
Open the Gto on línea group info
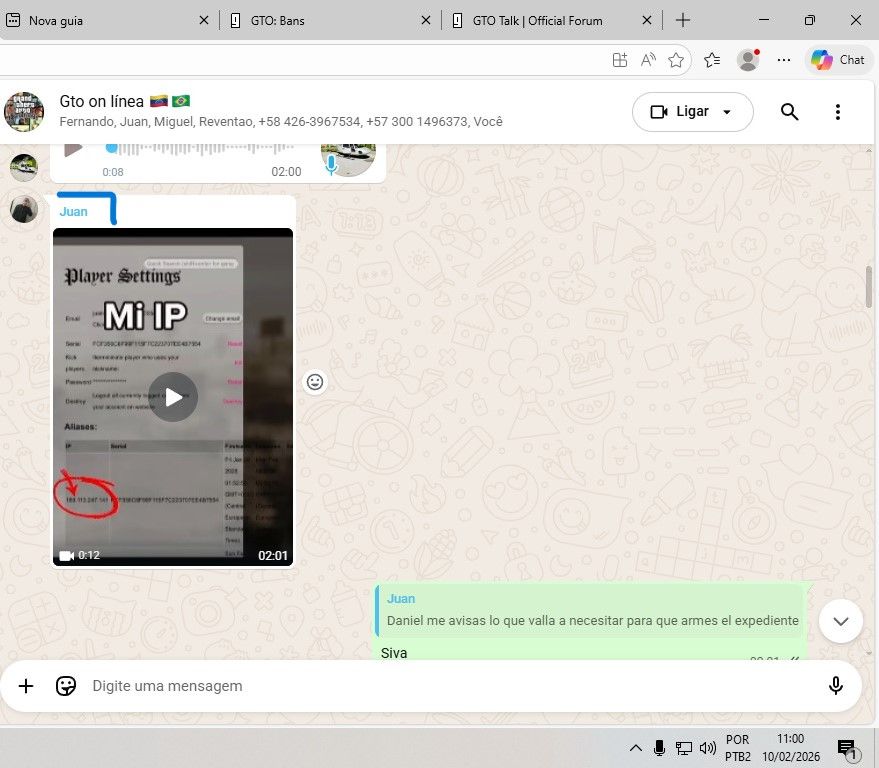click(x=280, y=111)
